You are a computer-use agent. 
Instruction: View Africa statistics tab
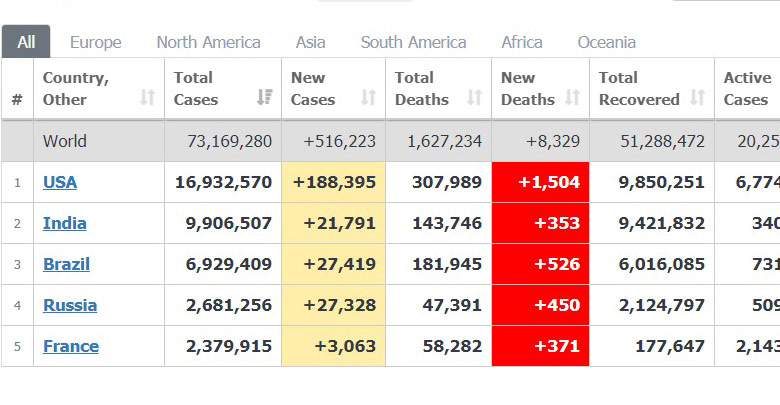(x=521, y=42)
